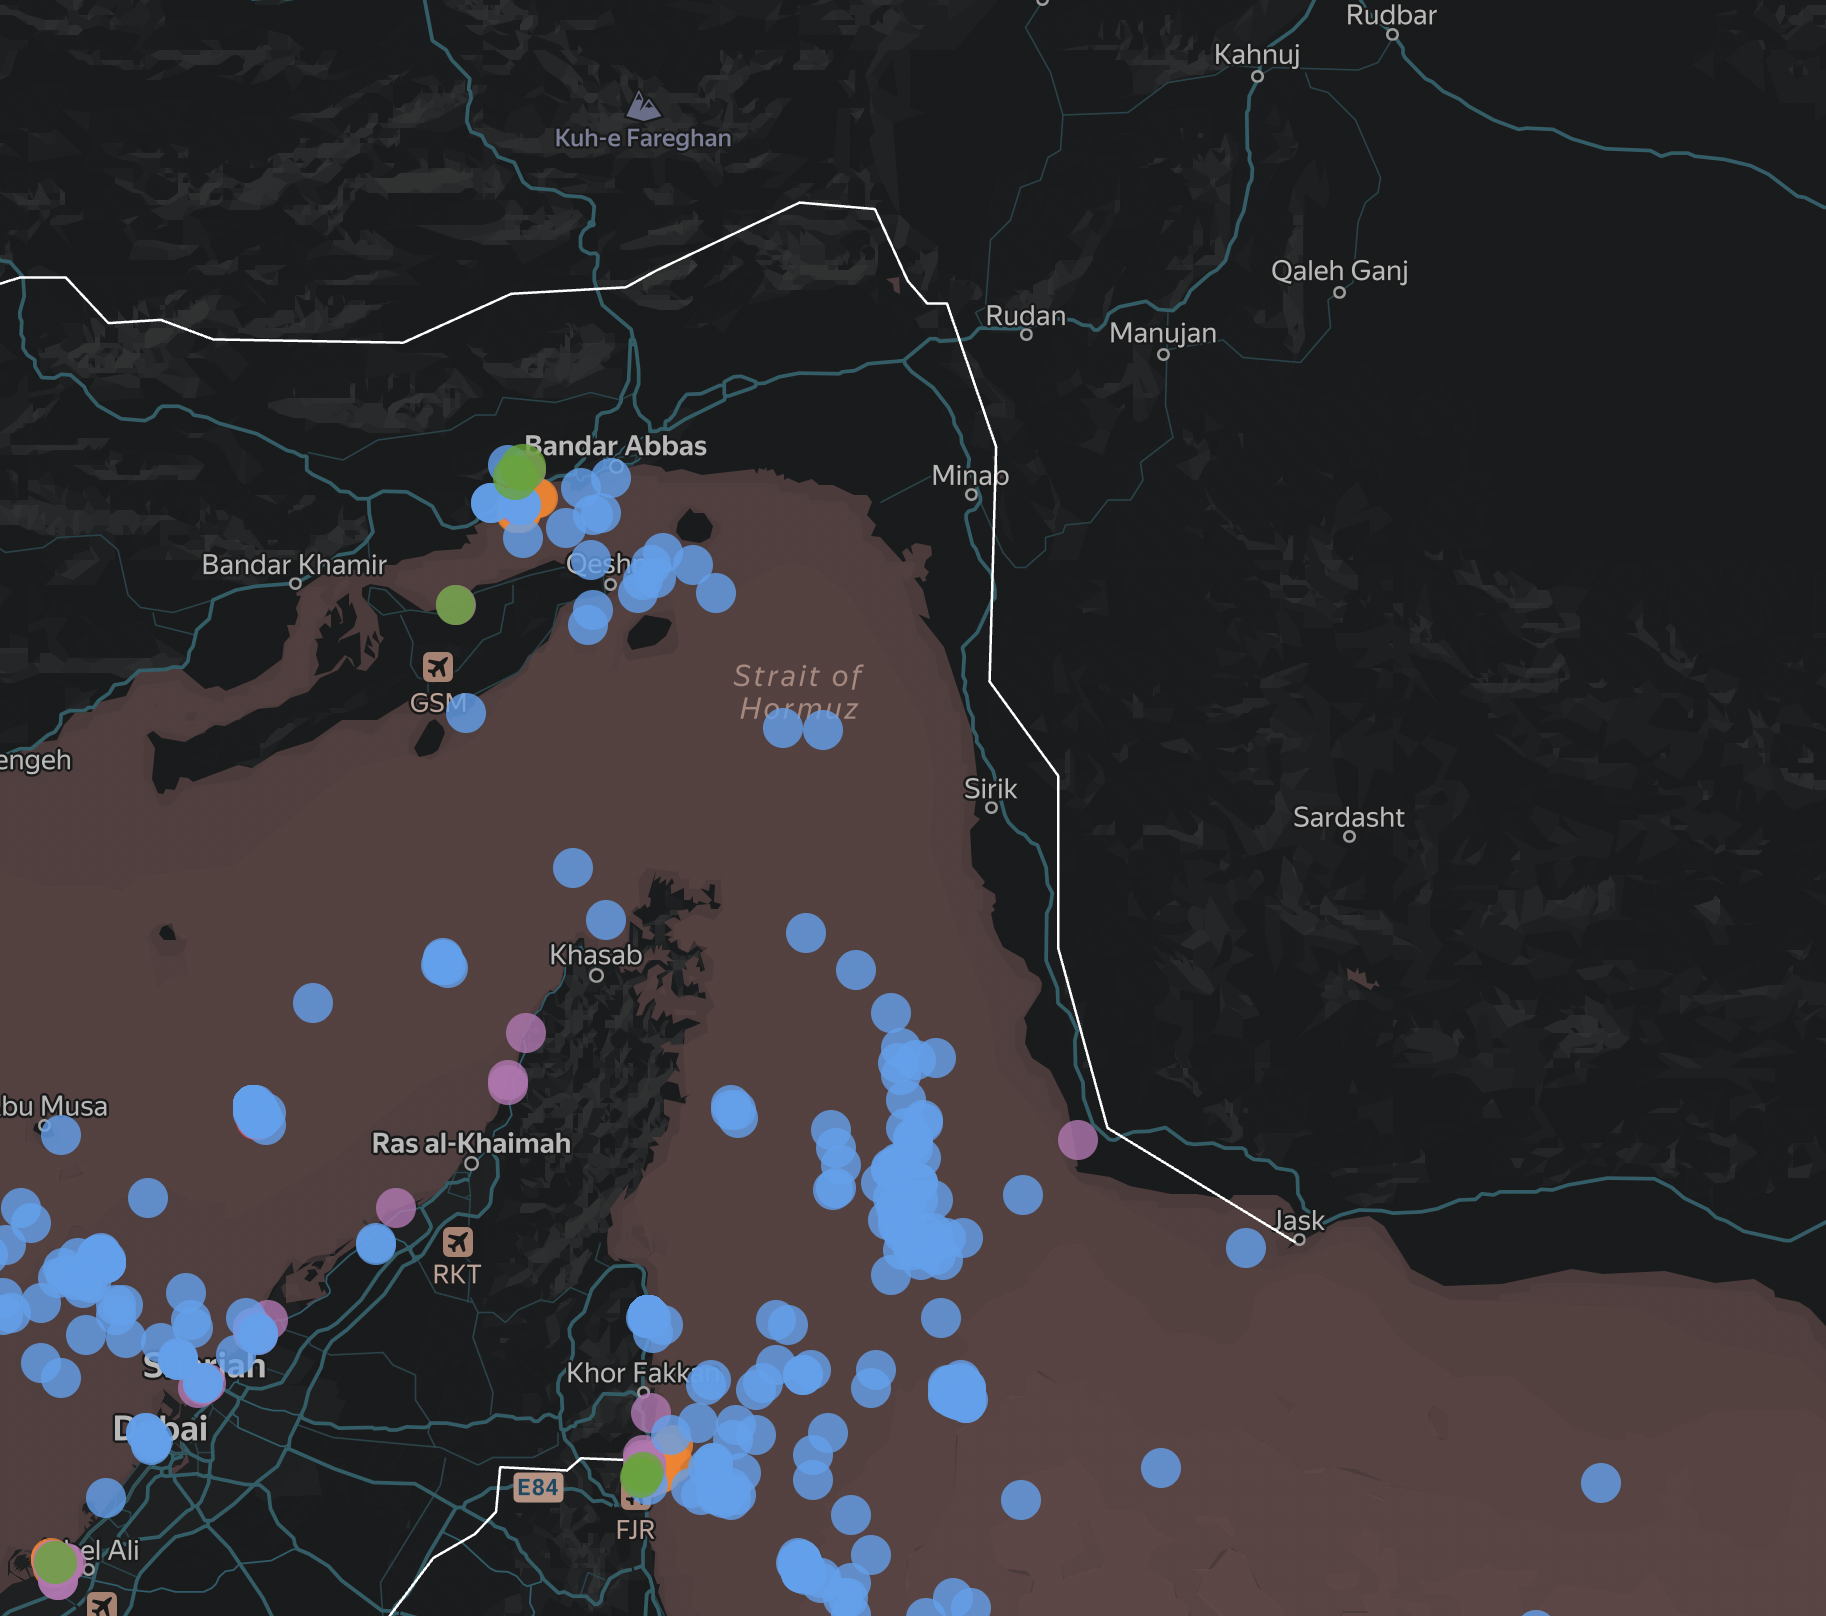1826x1616 pixels.
Task: Click the Kahnuj town label
Action: pyautogui.click(x=1257, y=55)
